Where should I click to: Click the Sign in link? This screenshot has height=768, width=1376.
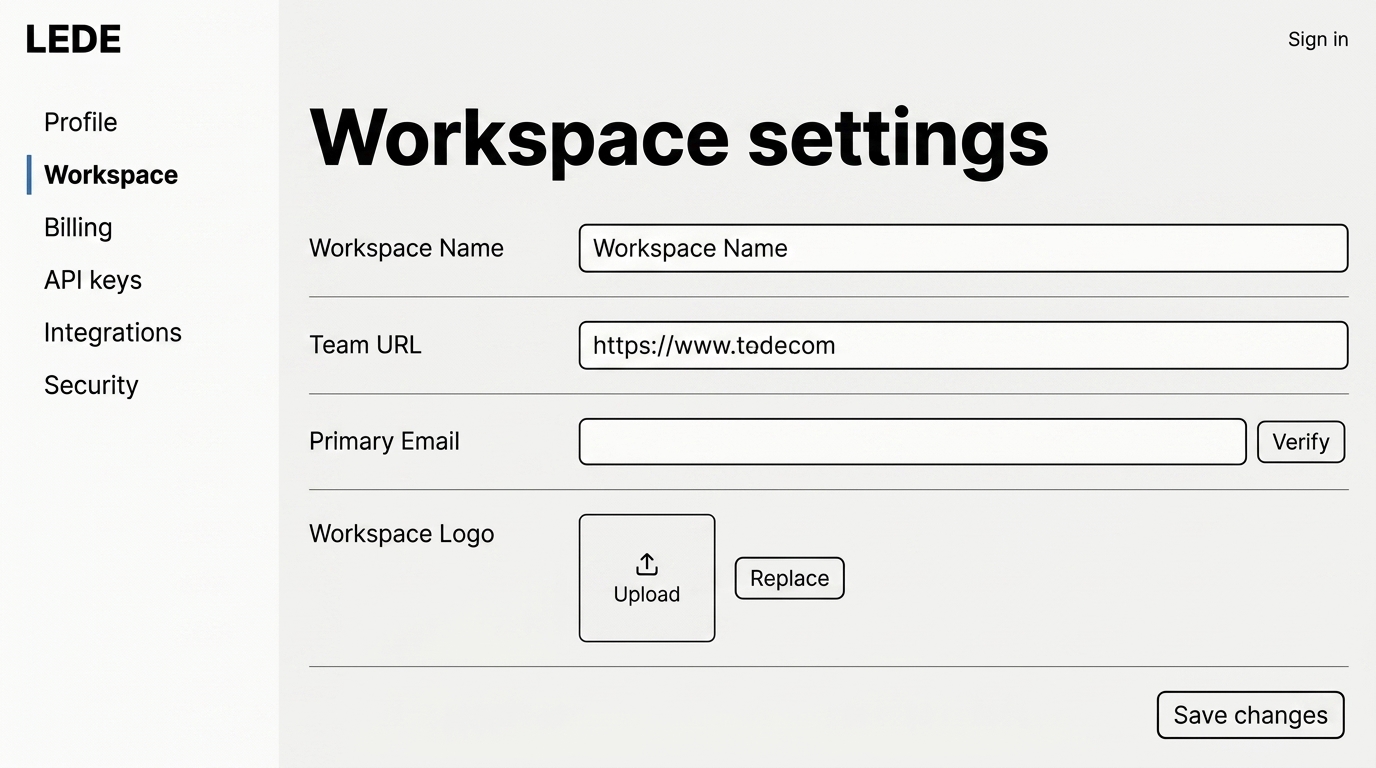(1317, 40)
